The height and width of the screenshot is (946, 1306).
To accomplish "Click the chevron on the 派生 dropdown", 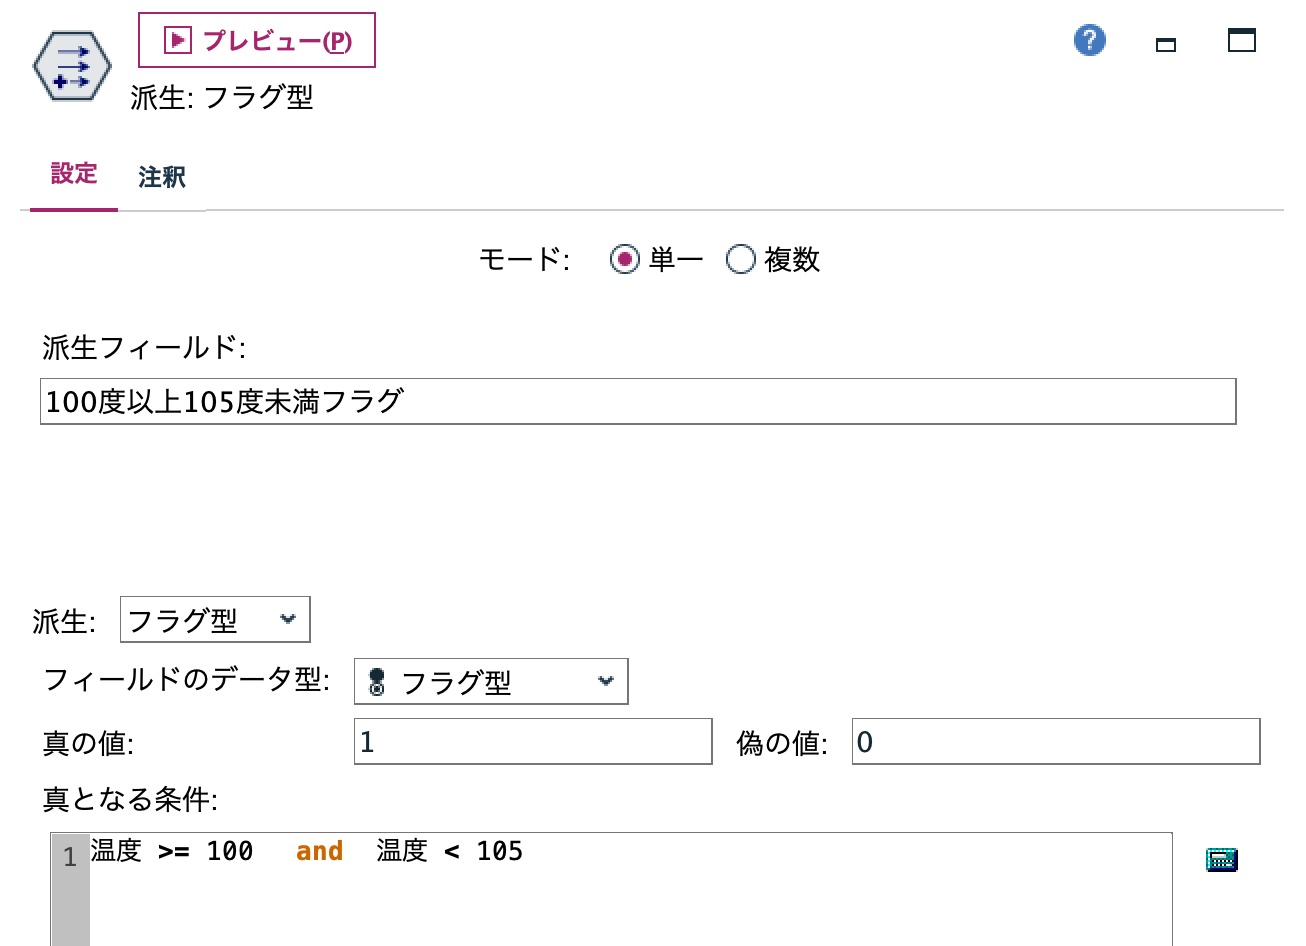I will pos(289,619).
